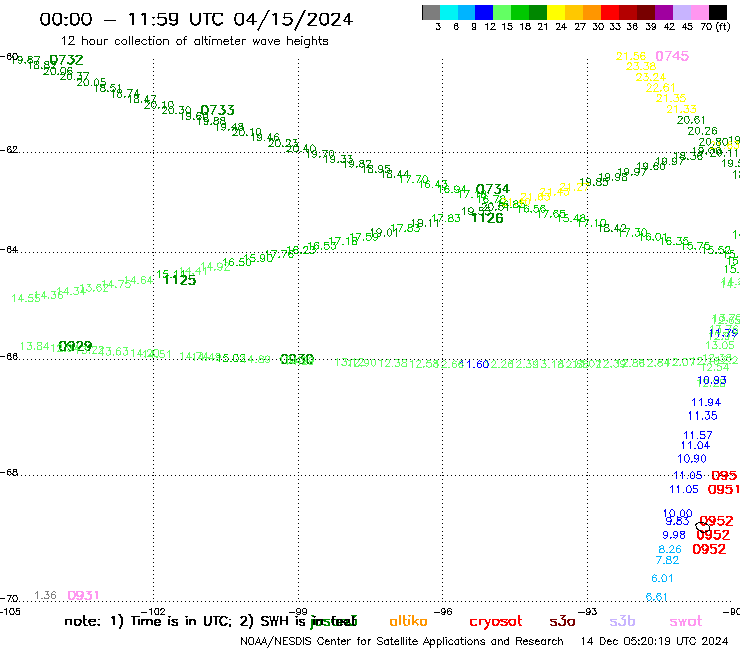Click the yellow 23.38 wave height
Image resolution: width=740 pixels, height=650 pixels.
click(x=641, y=67)
